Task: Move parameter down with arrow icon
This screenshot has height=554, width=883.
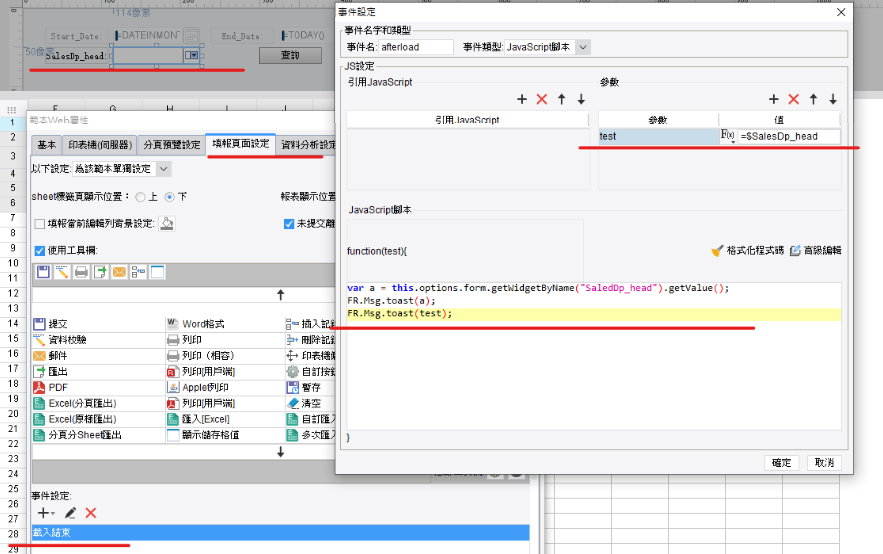Action: (x=833, y=100)
